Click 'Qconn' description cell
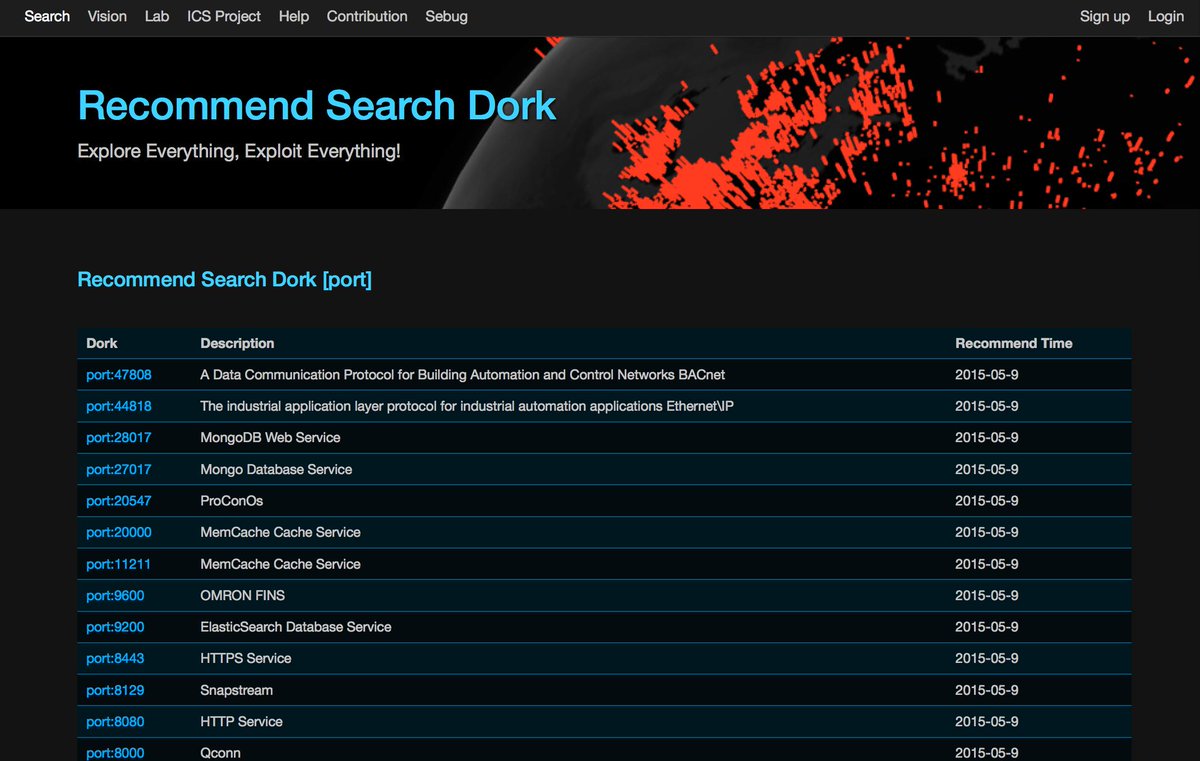1200x761 pixels. point(221,753)
